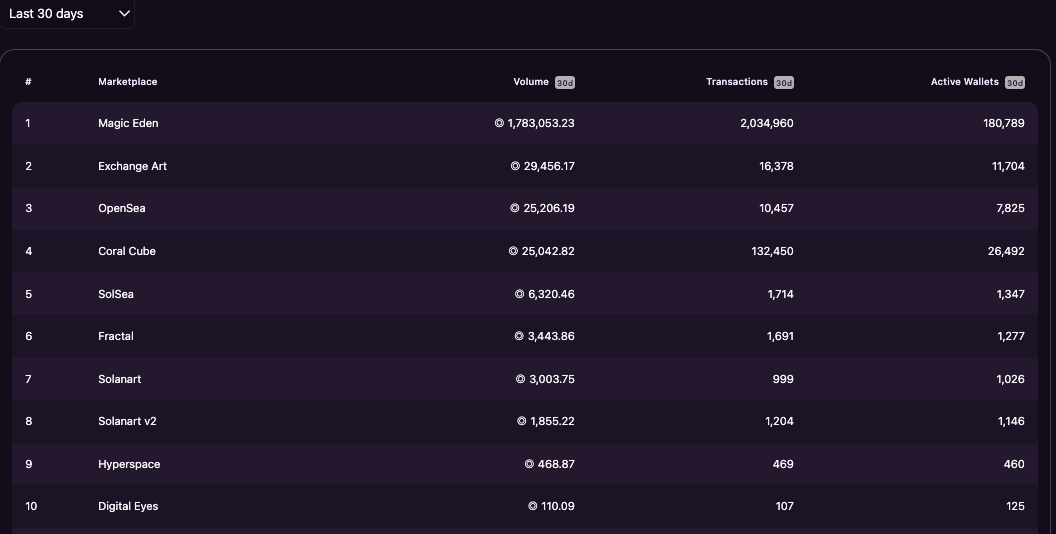Viewport: 1056px width, 534px height.
Task: Click the SOL icon beside 110.09
Action: pos(533,506)
